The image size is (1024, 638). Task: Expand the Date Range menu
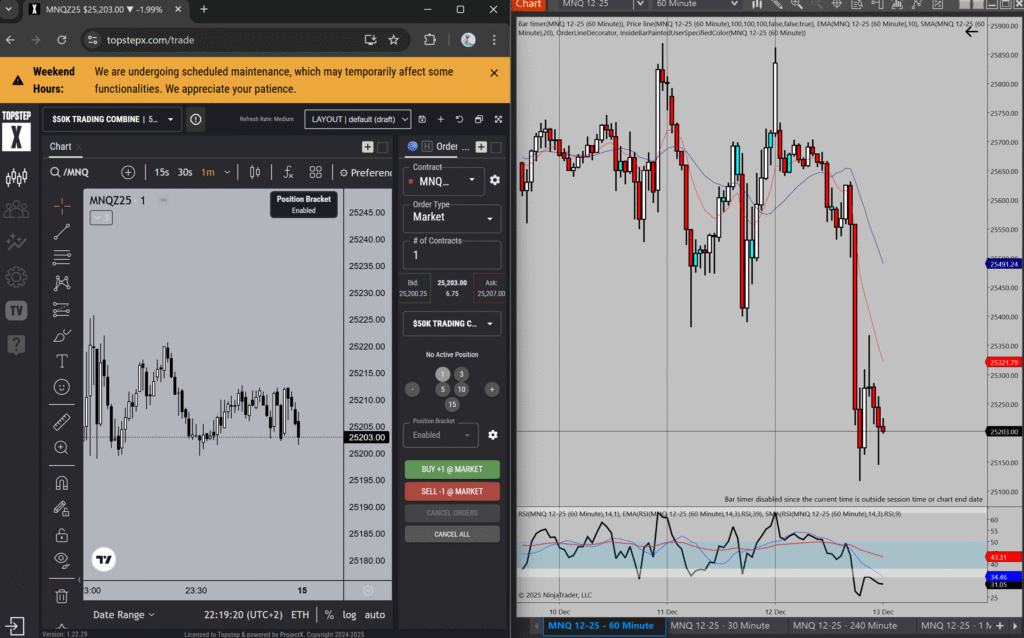pyautogui.click(x=124, y=615)
